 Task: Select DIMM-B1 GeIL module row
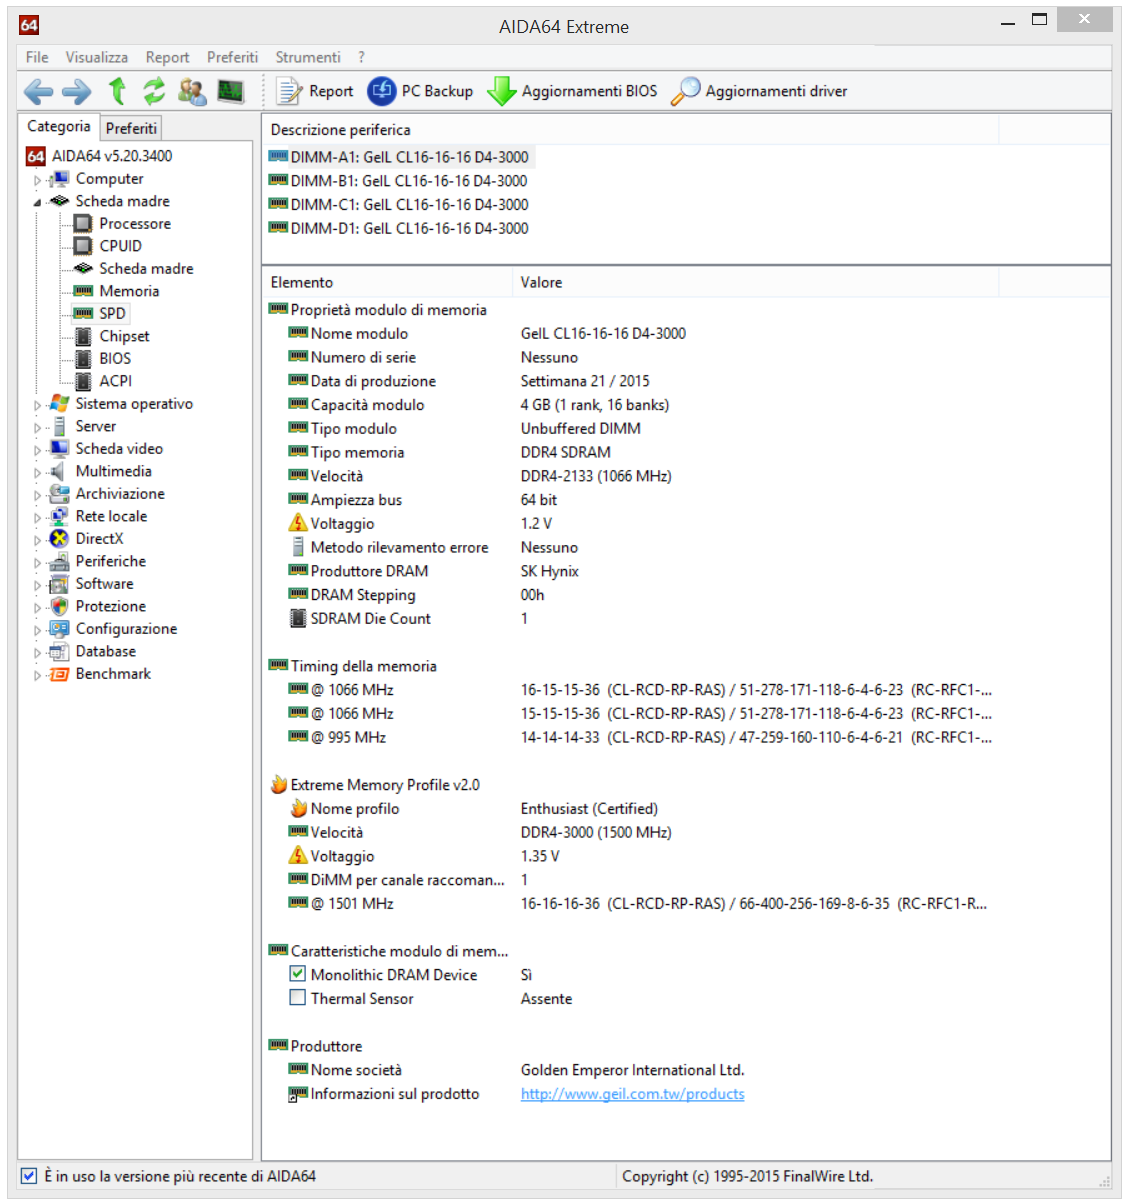(x=399, y=181)
